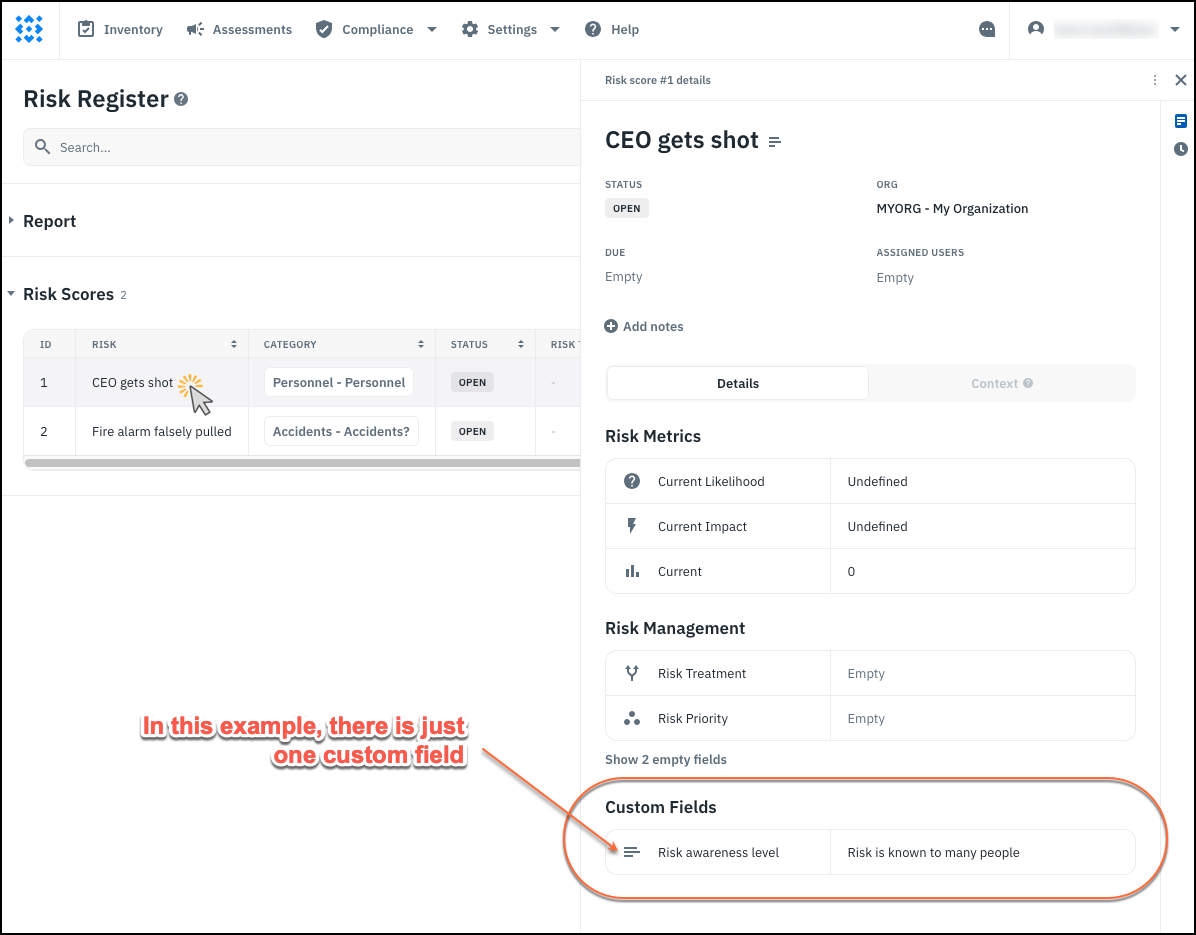Viewport: 1196px width, 935px height.
Task: Close the risk score details panel
Action: [x=1181, y=80]
